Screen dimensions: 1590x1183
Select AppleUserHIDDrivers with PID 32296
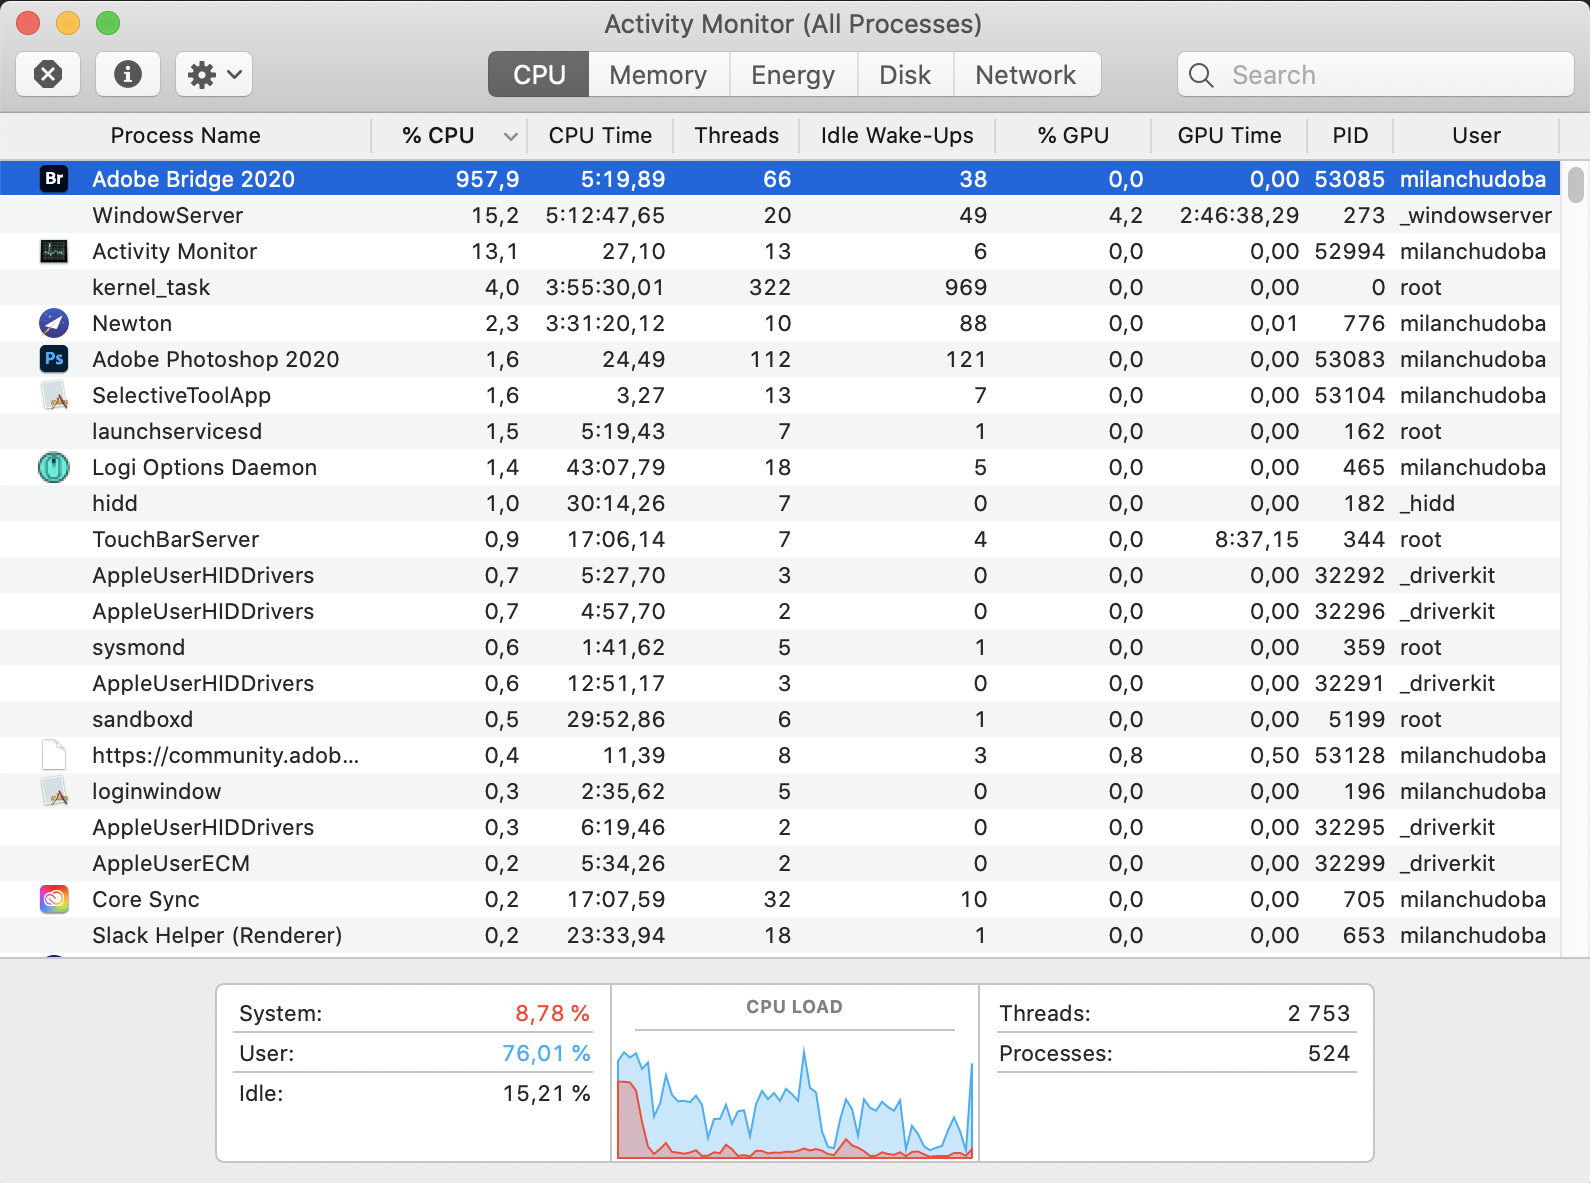click(x=780, y=611)
